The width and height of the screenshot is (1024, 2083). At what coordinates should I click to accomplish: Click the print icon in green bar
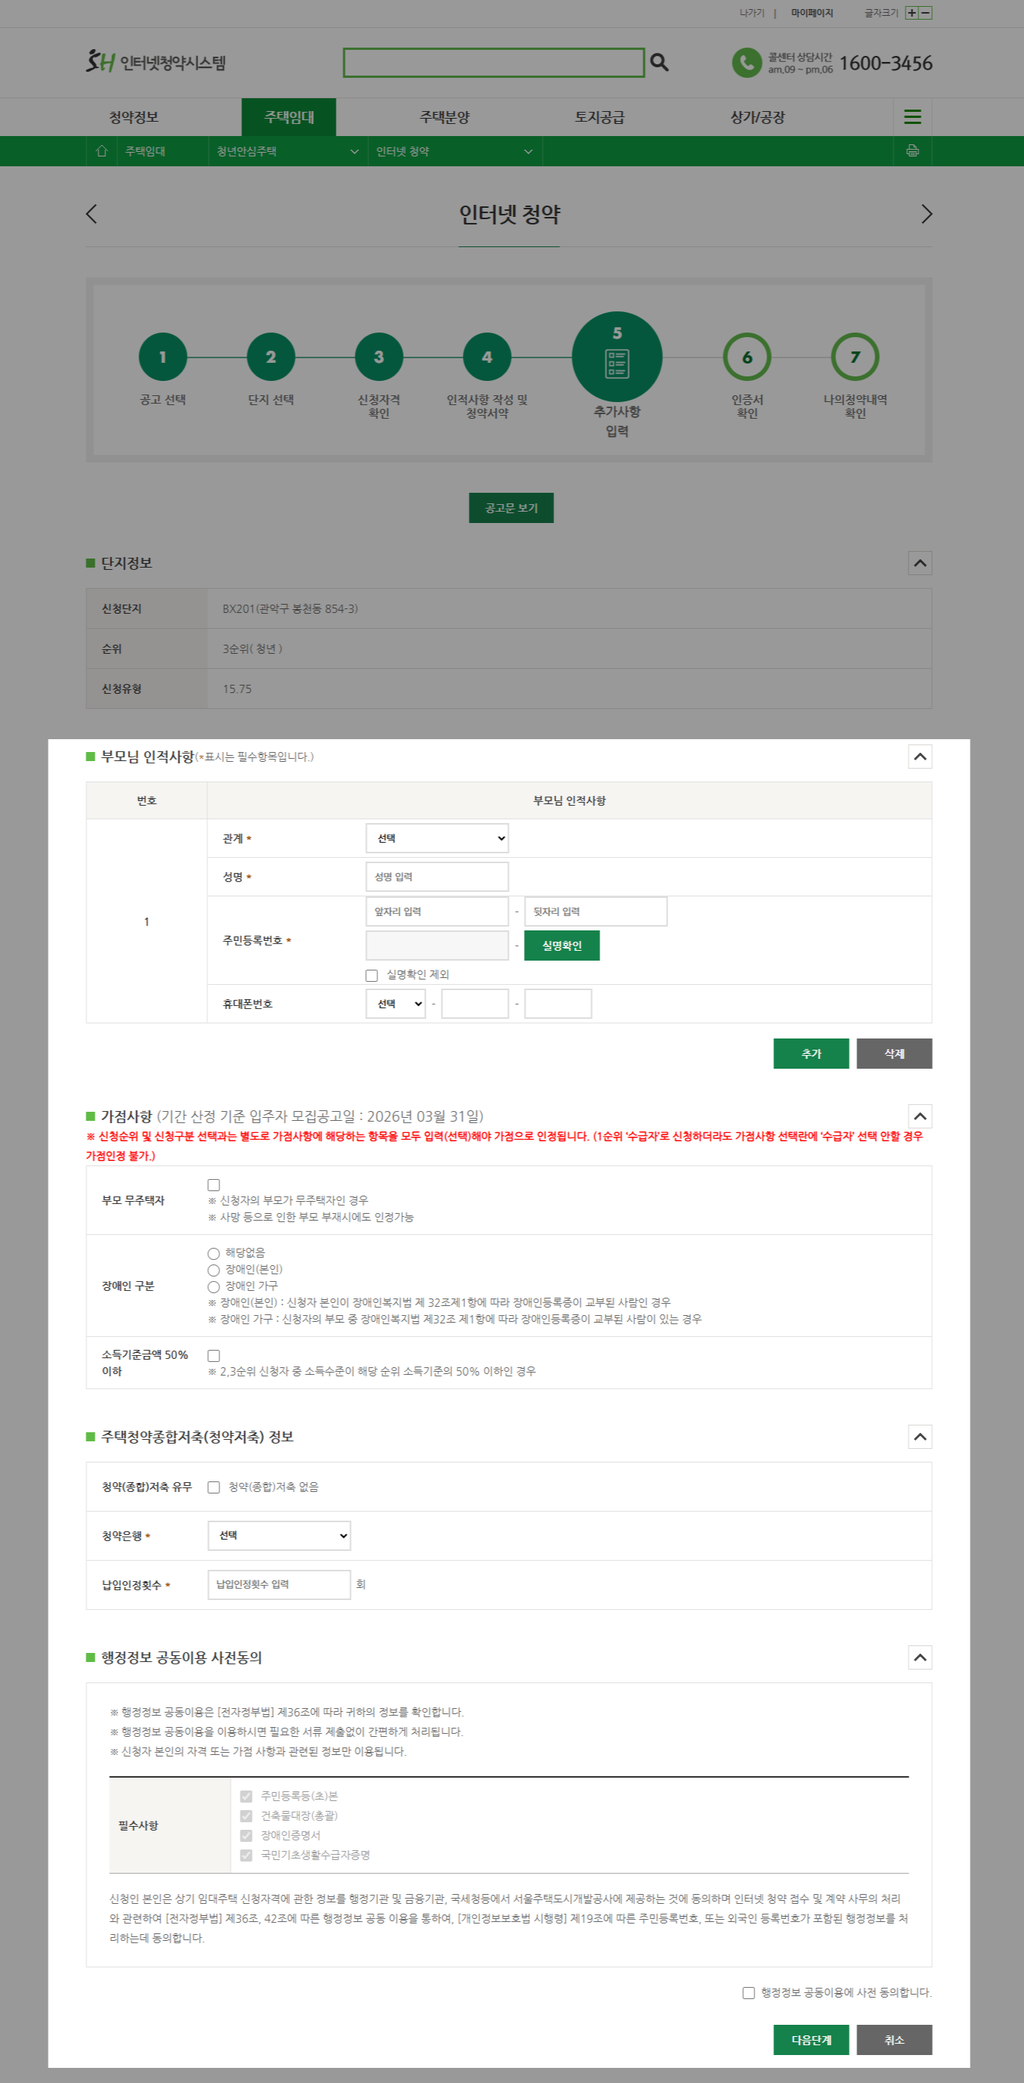[x=912, y=151]
